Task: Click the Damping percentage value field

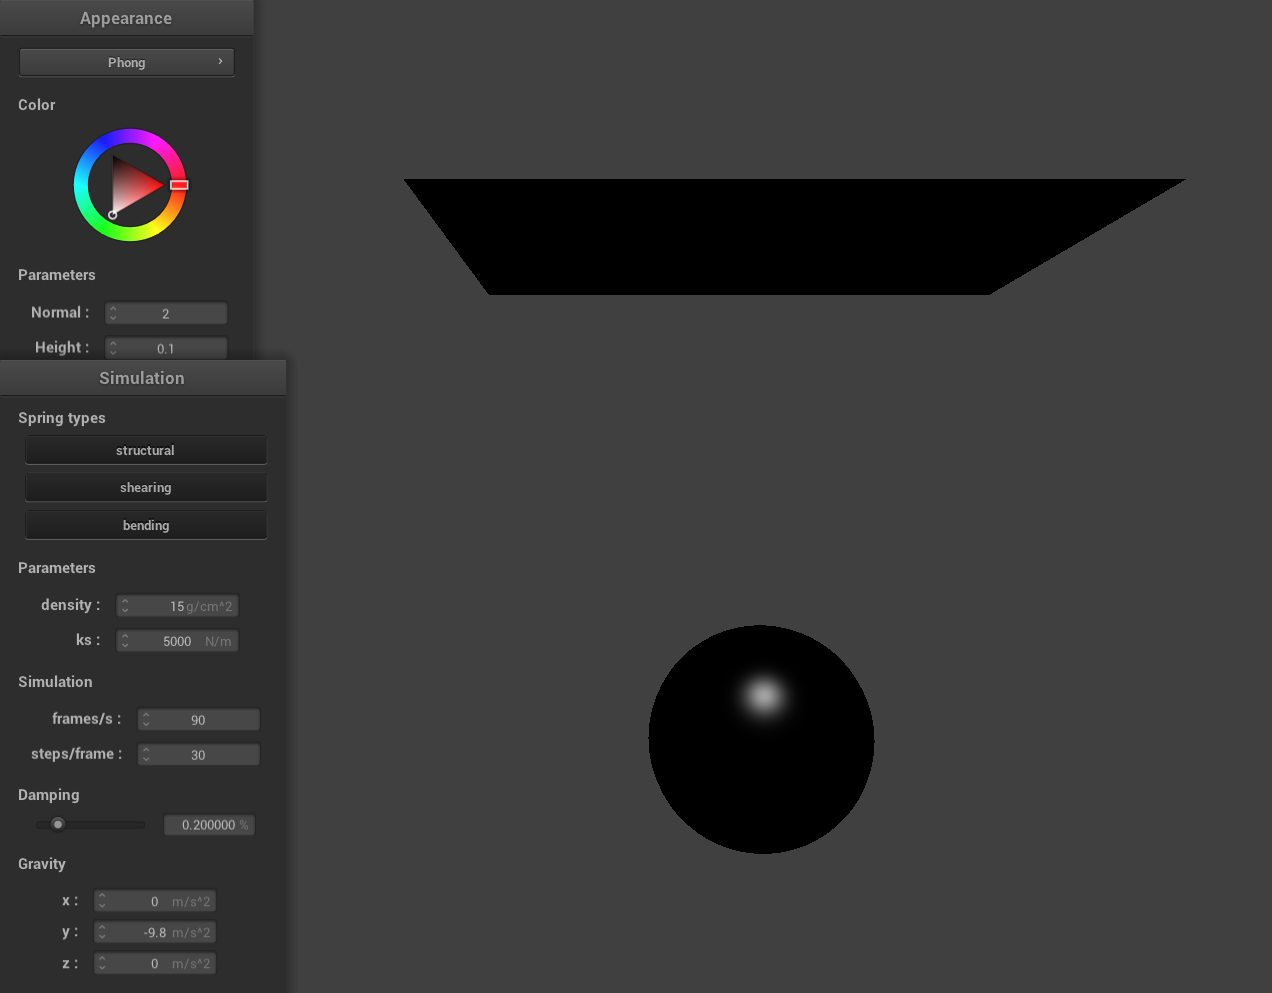Action: tap(209, 825)
